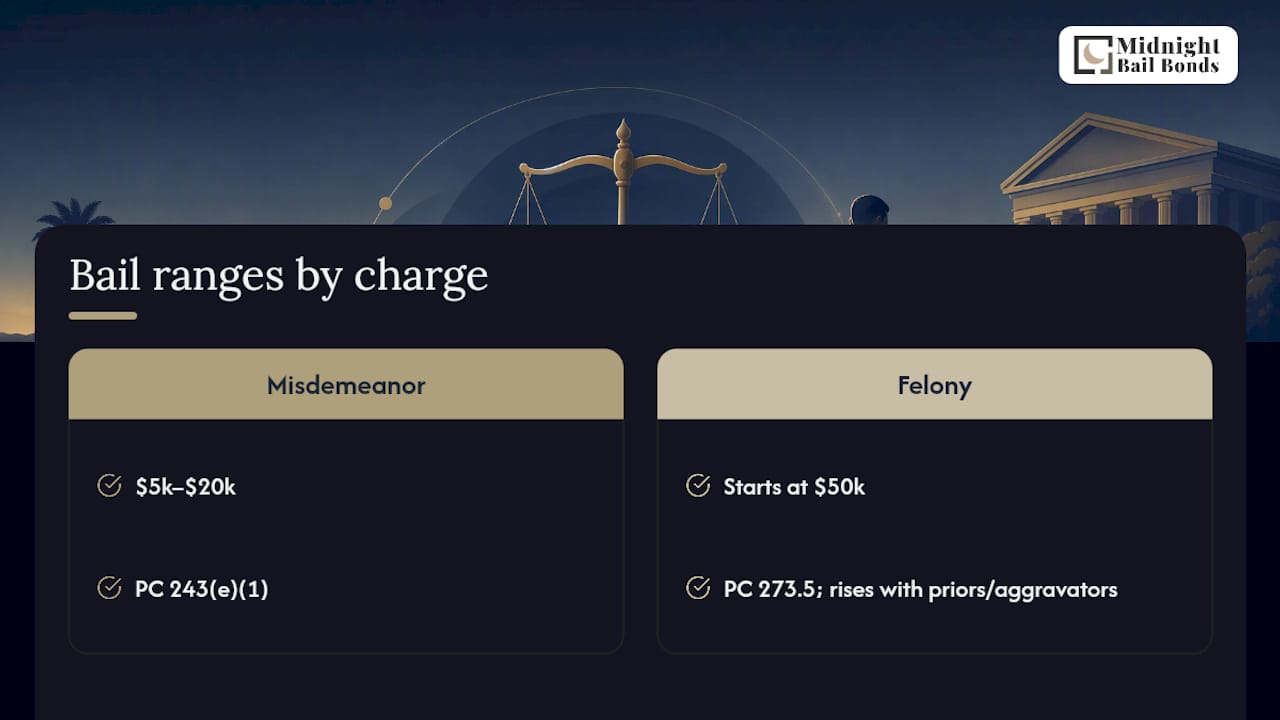Image resolution: width=1280 pixels, height=720 pixels.
Task: Click the check icon beside PC 243(e)(1)
Action: [109, 588]
